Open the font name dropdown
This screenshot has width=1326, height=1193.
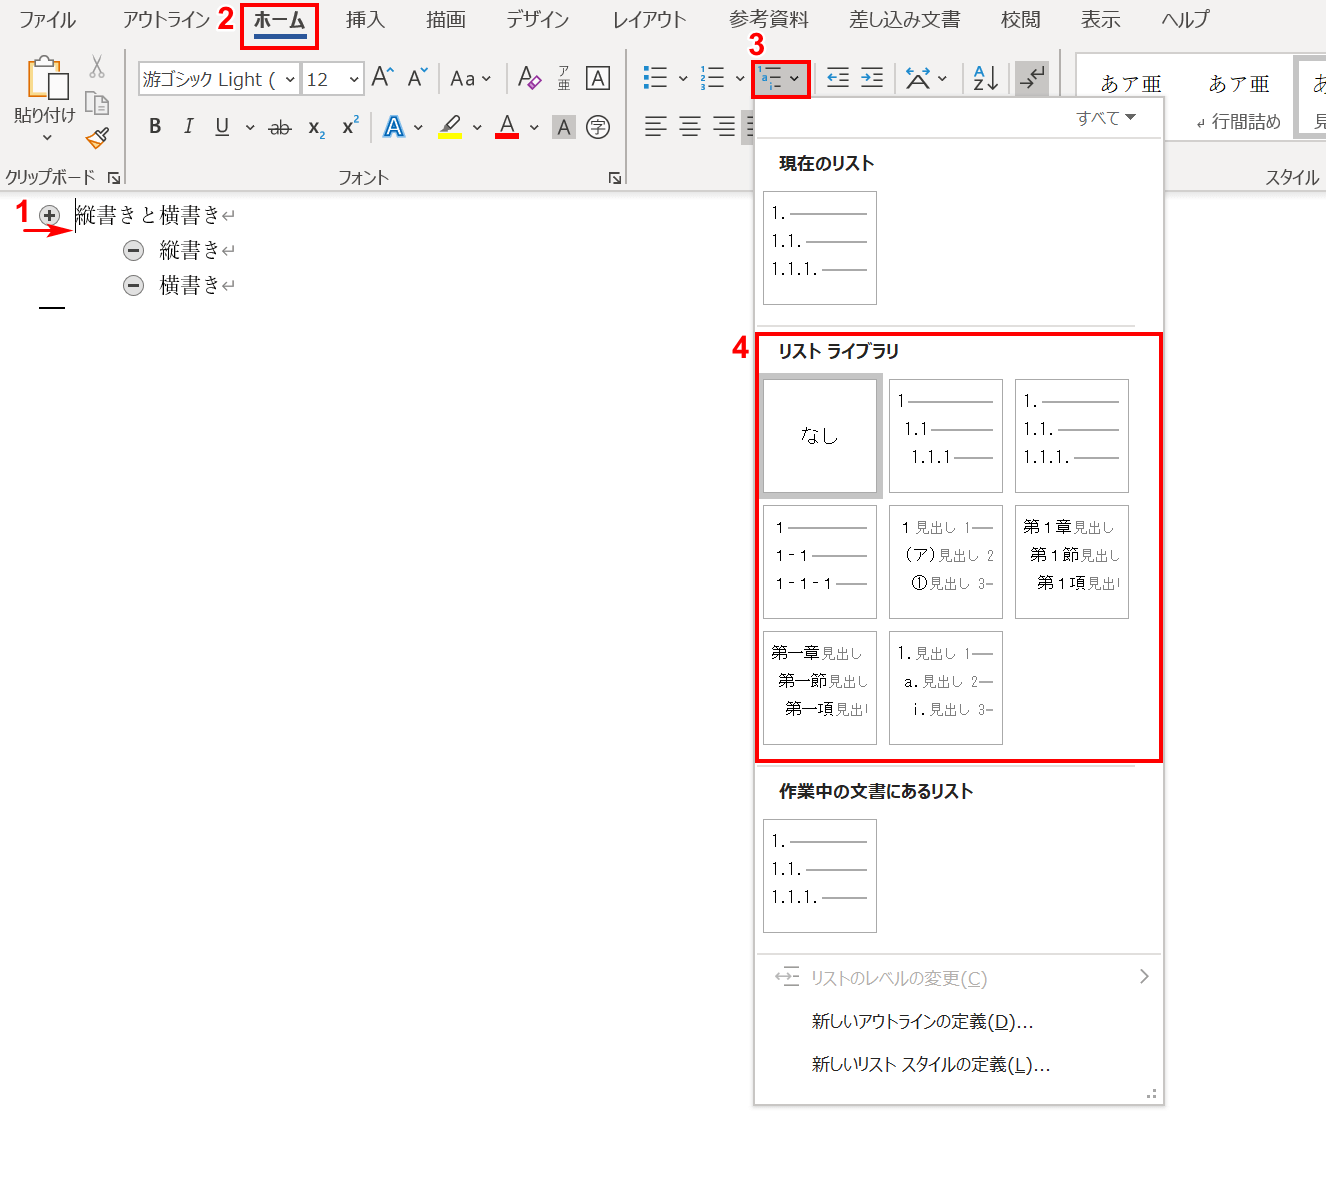(x=290, y=79)
